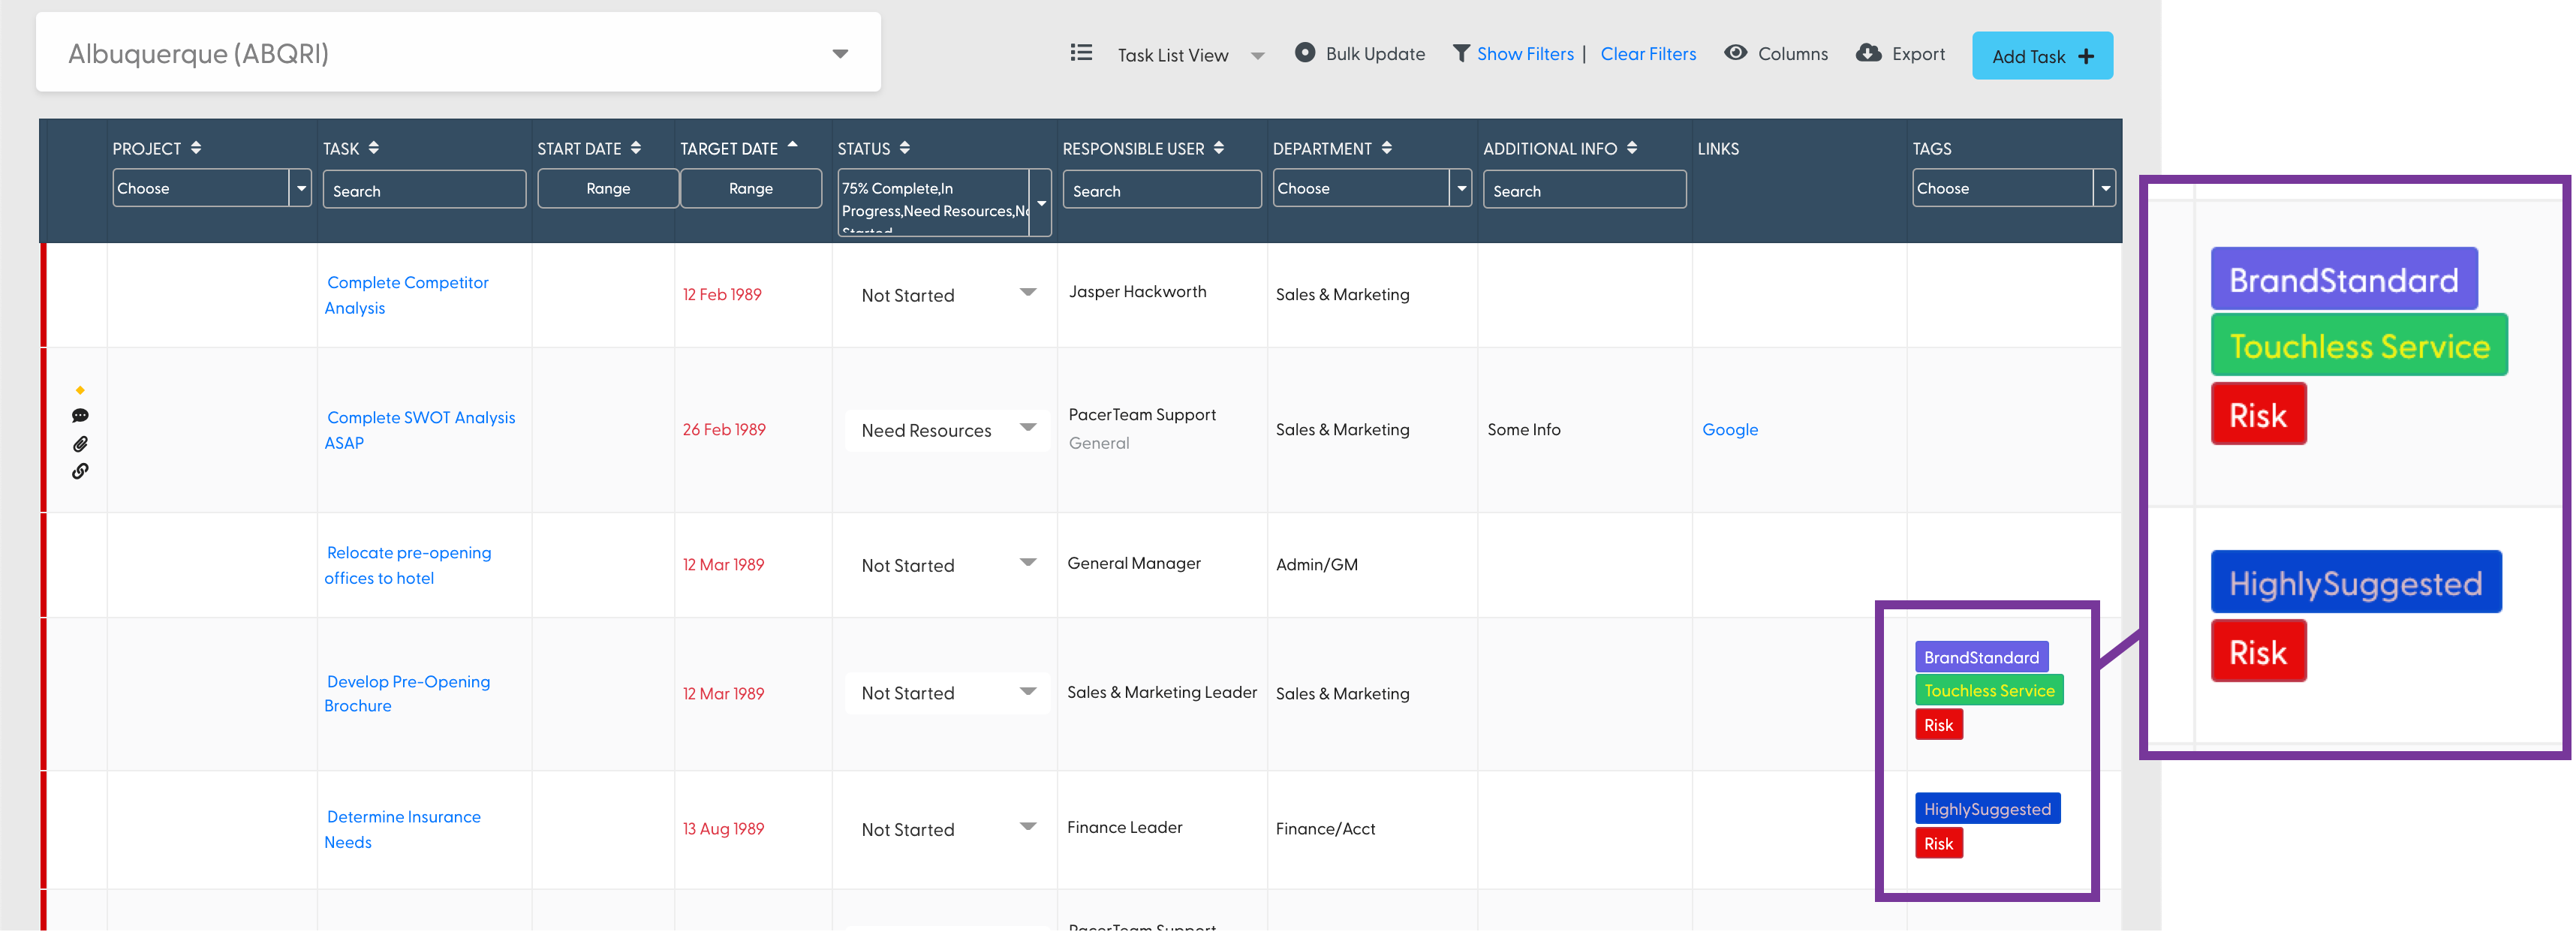The height and width of the screenshot is (935, 2576).
Task: Click the filter funnel icon
Action: pyautogui.click(x=1461, y=54)
